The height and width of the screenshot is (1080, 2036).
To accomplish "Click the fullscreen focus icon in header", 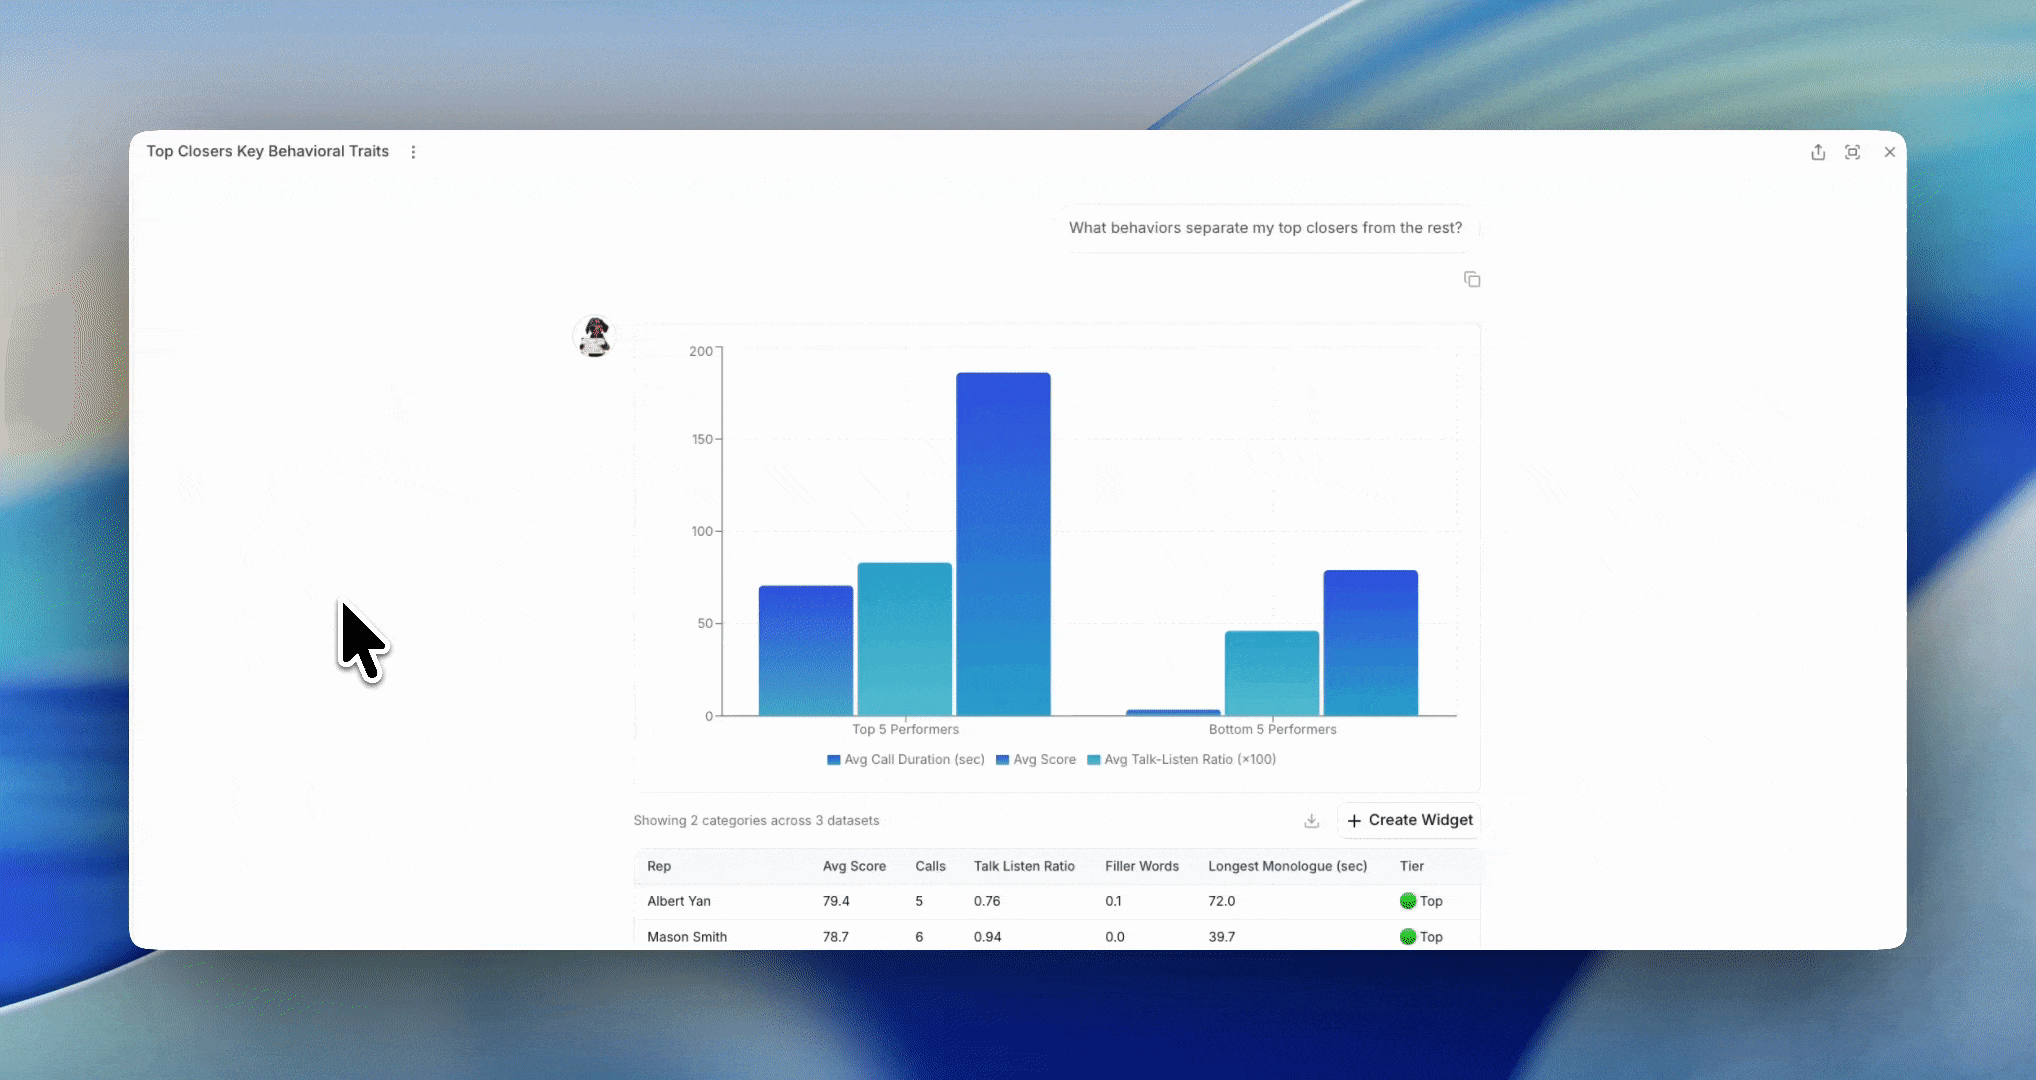I will (1853, 152).
